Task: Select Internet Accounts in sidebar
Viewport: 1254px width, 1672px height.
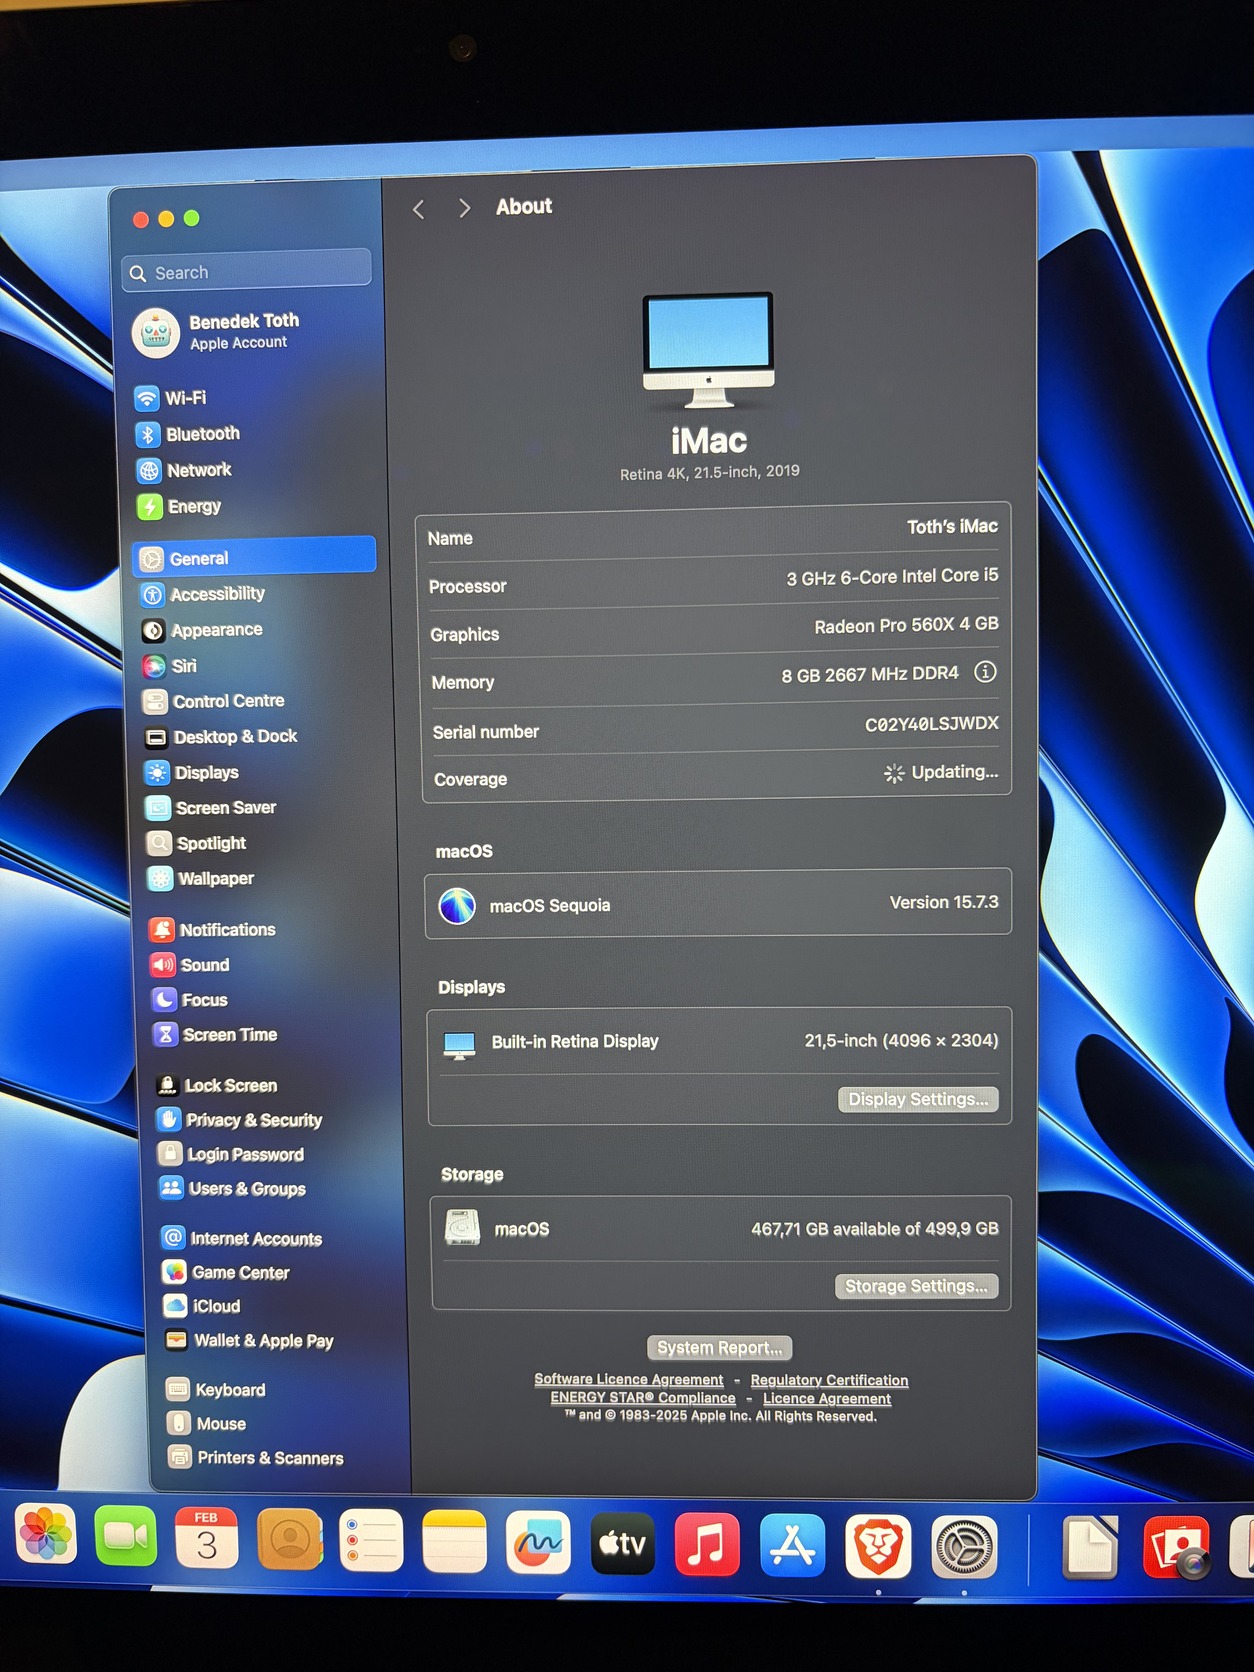Action: coord(242,1238)
